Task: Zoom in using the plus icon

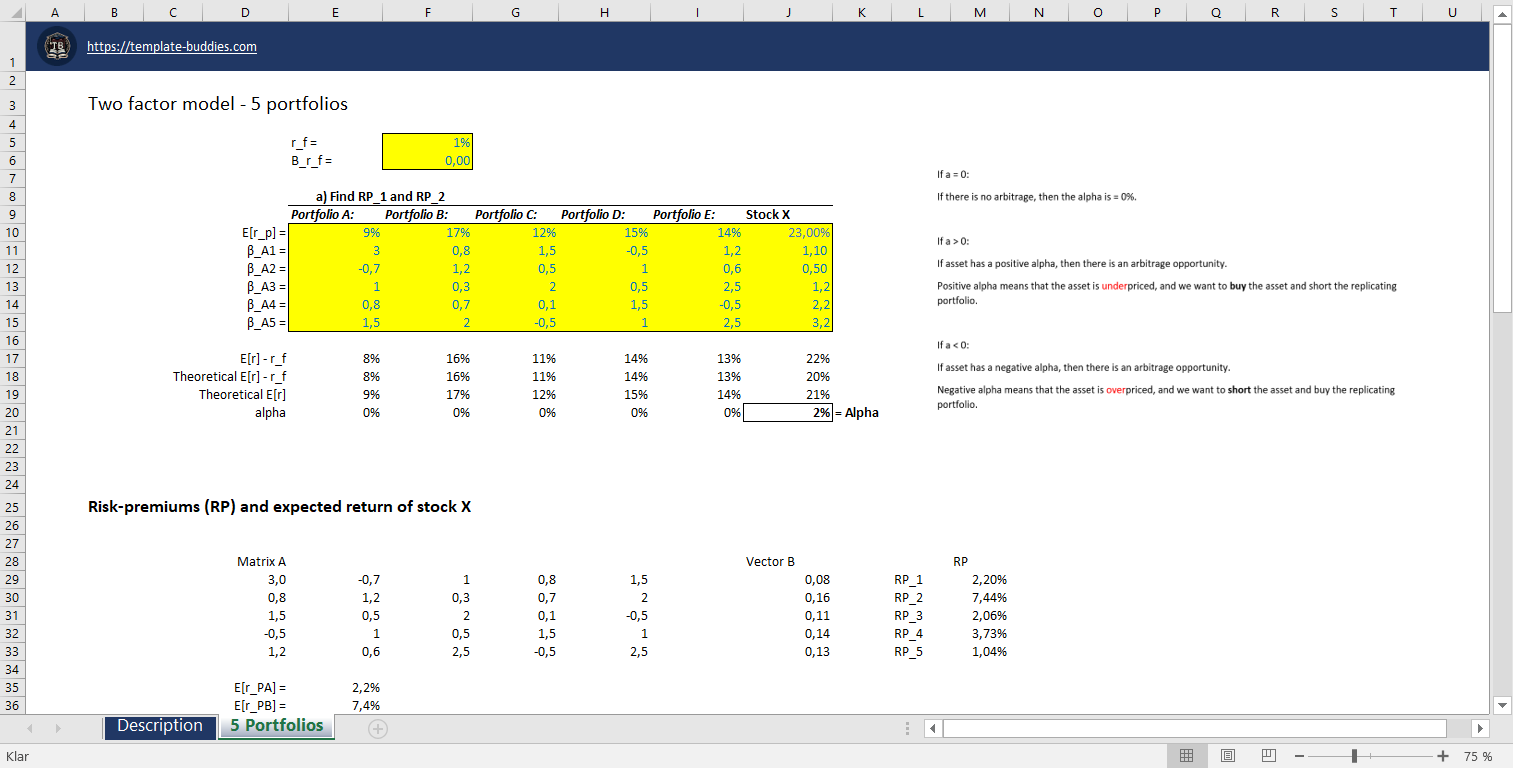Action: click(1442, 757)
